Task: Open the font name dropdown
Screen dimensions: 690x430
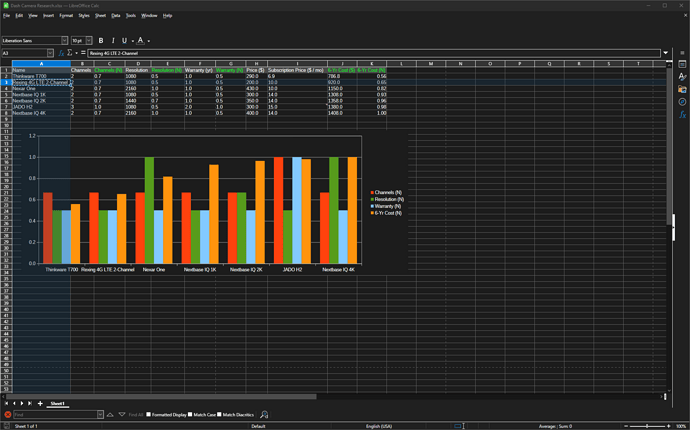Action: [x=64, y=40]
